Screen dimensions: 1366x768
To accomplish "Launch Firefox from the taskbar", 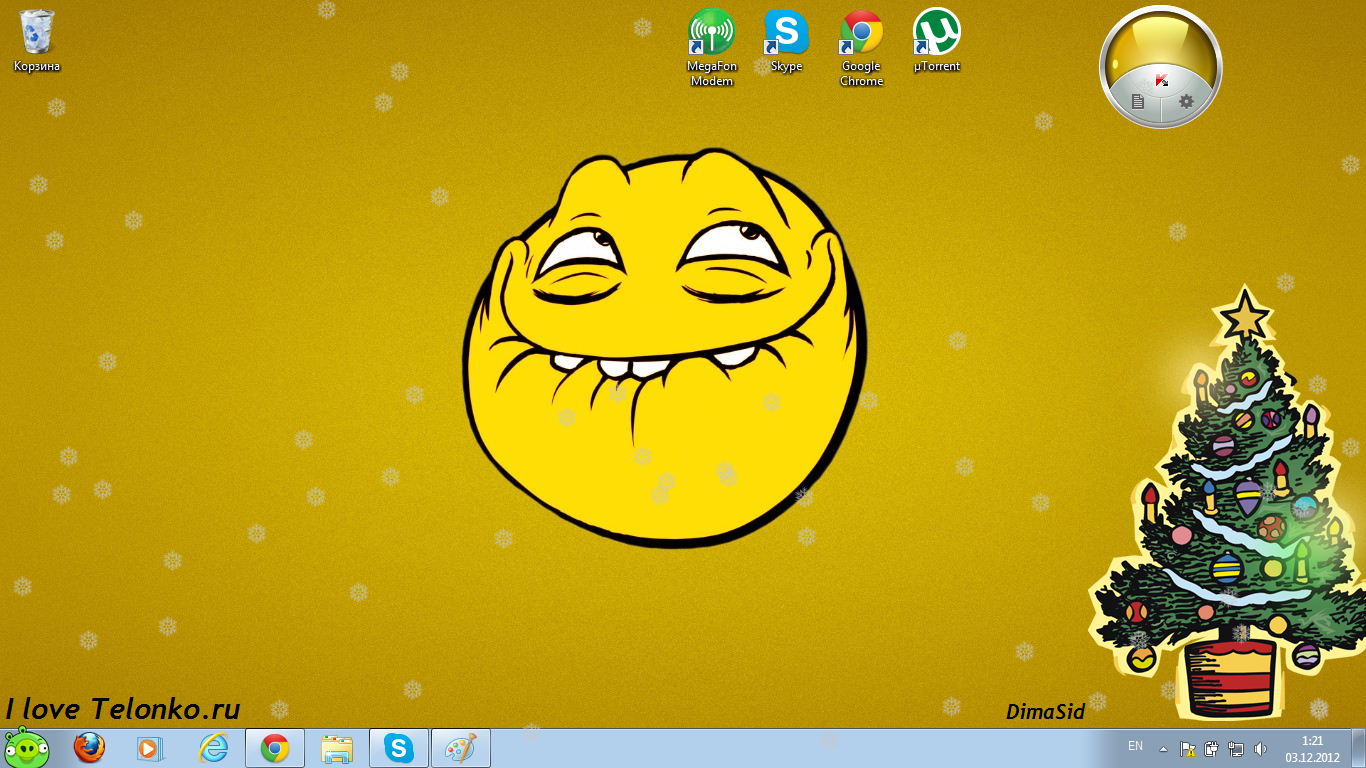I will tap(89, 748).
